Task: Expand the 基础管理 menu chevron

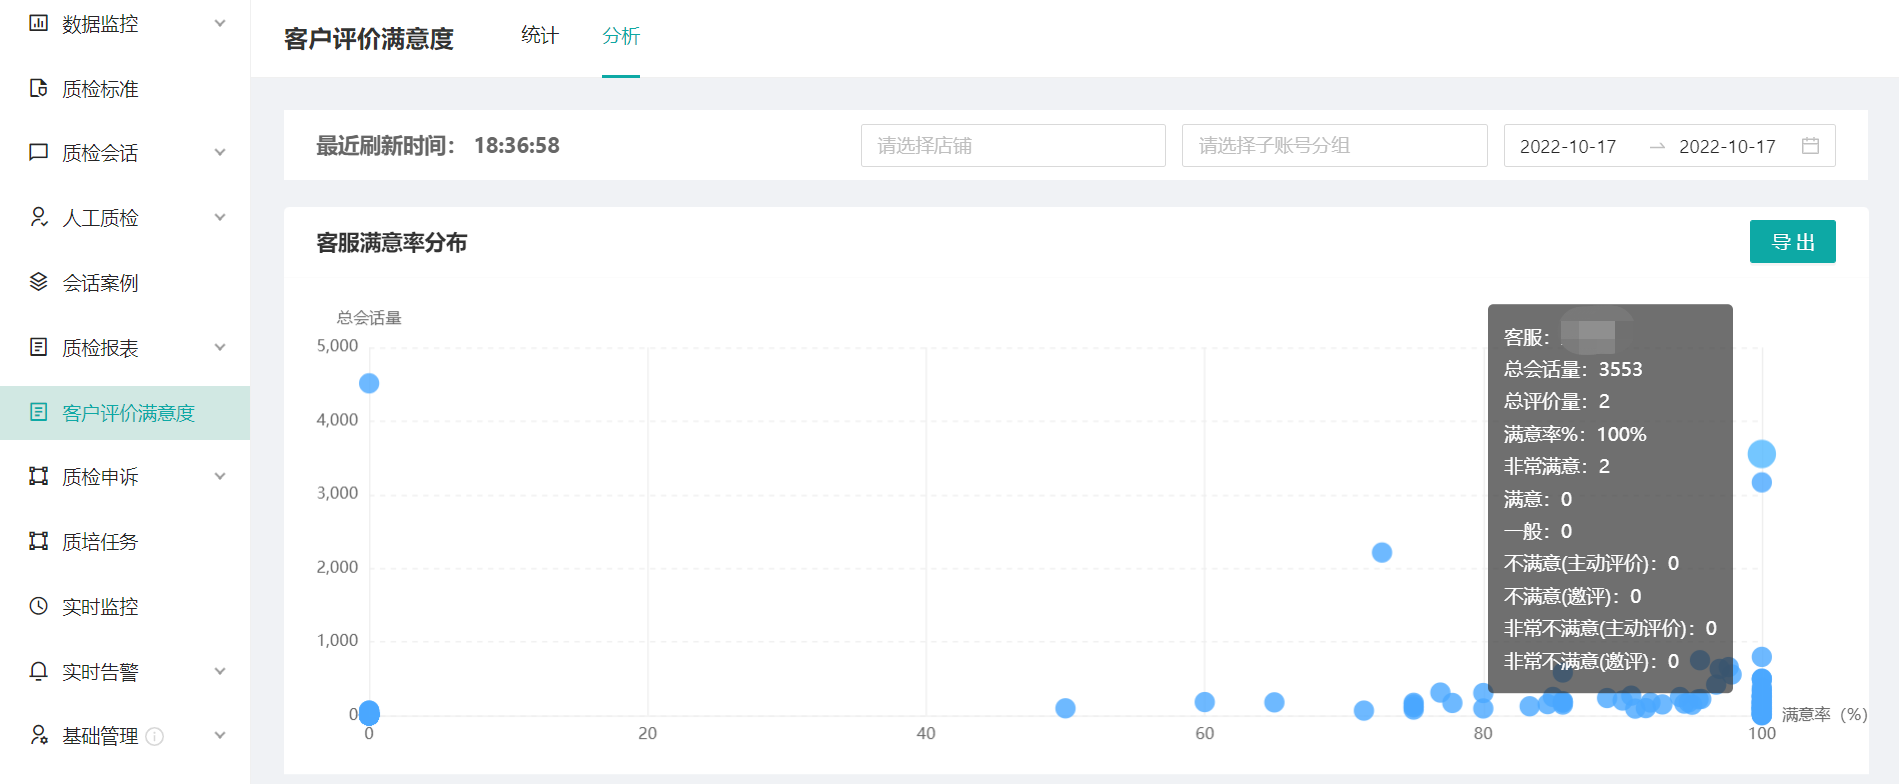Action: [220, 735]
